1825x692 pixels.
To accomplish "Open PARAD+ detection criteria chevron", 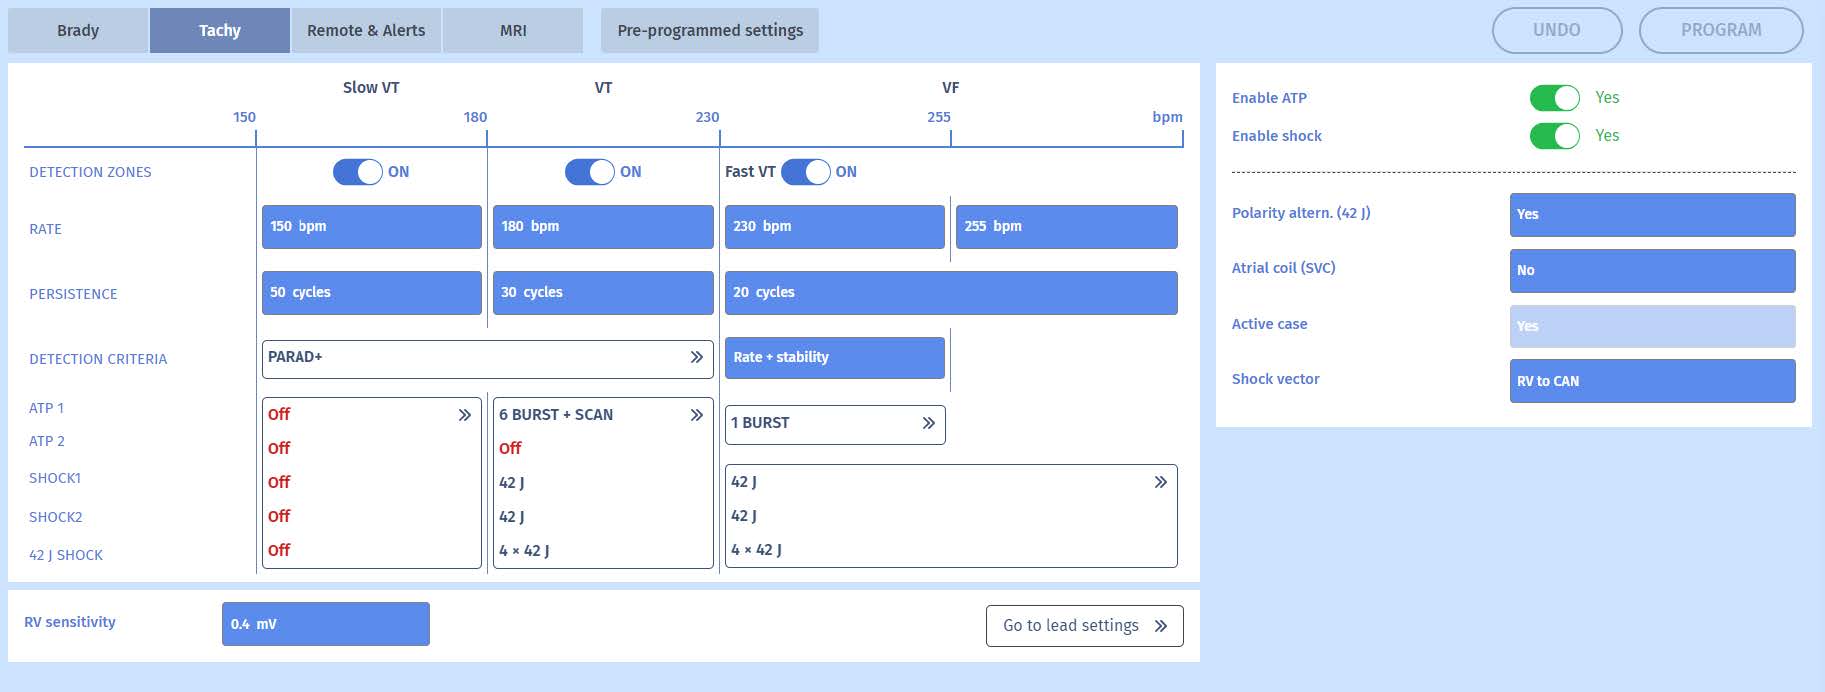I will pos(696,358).
